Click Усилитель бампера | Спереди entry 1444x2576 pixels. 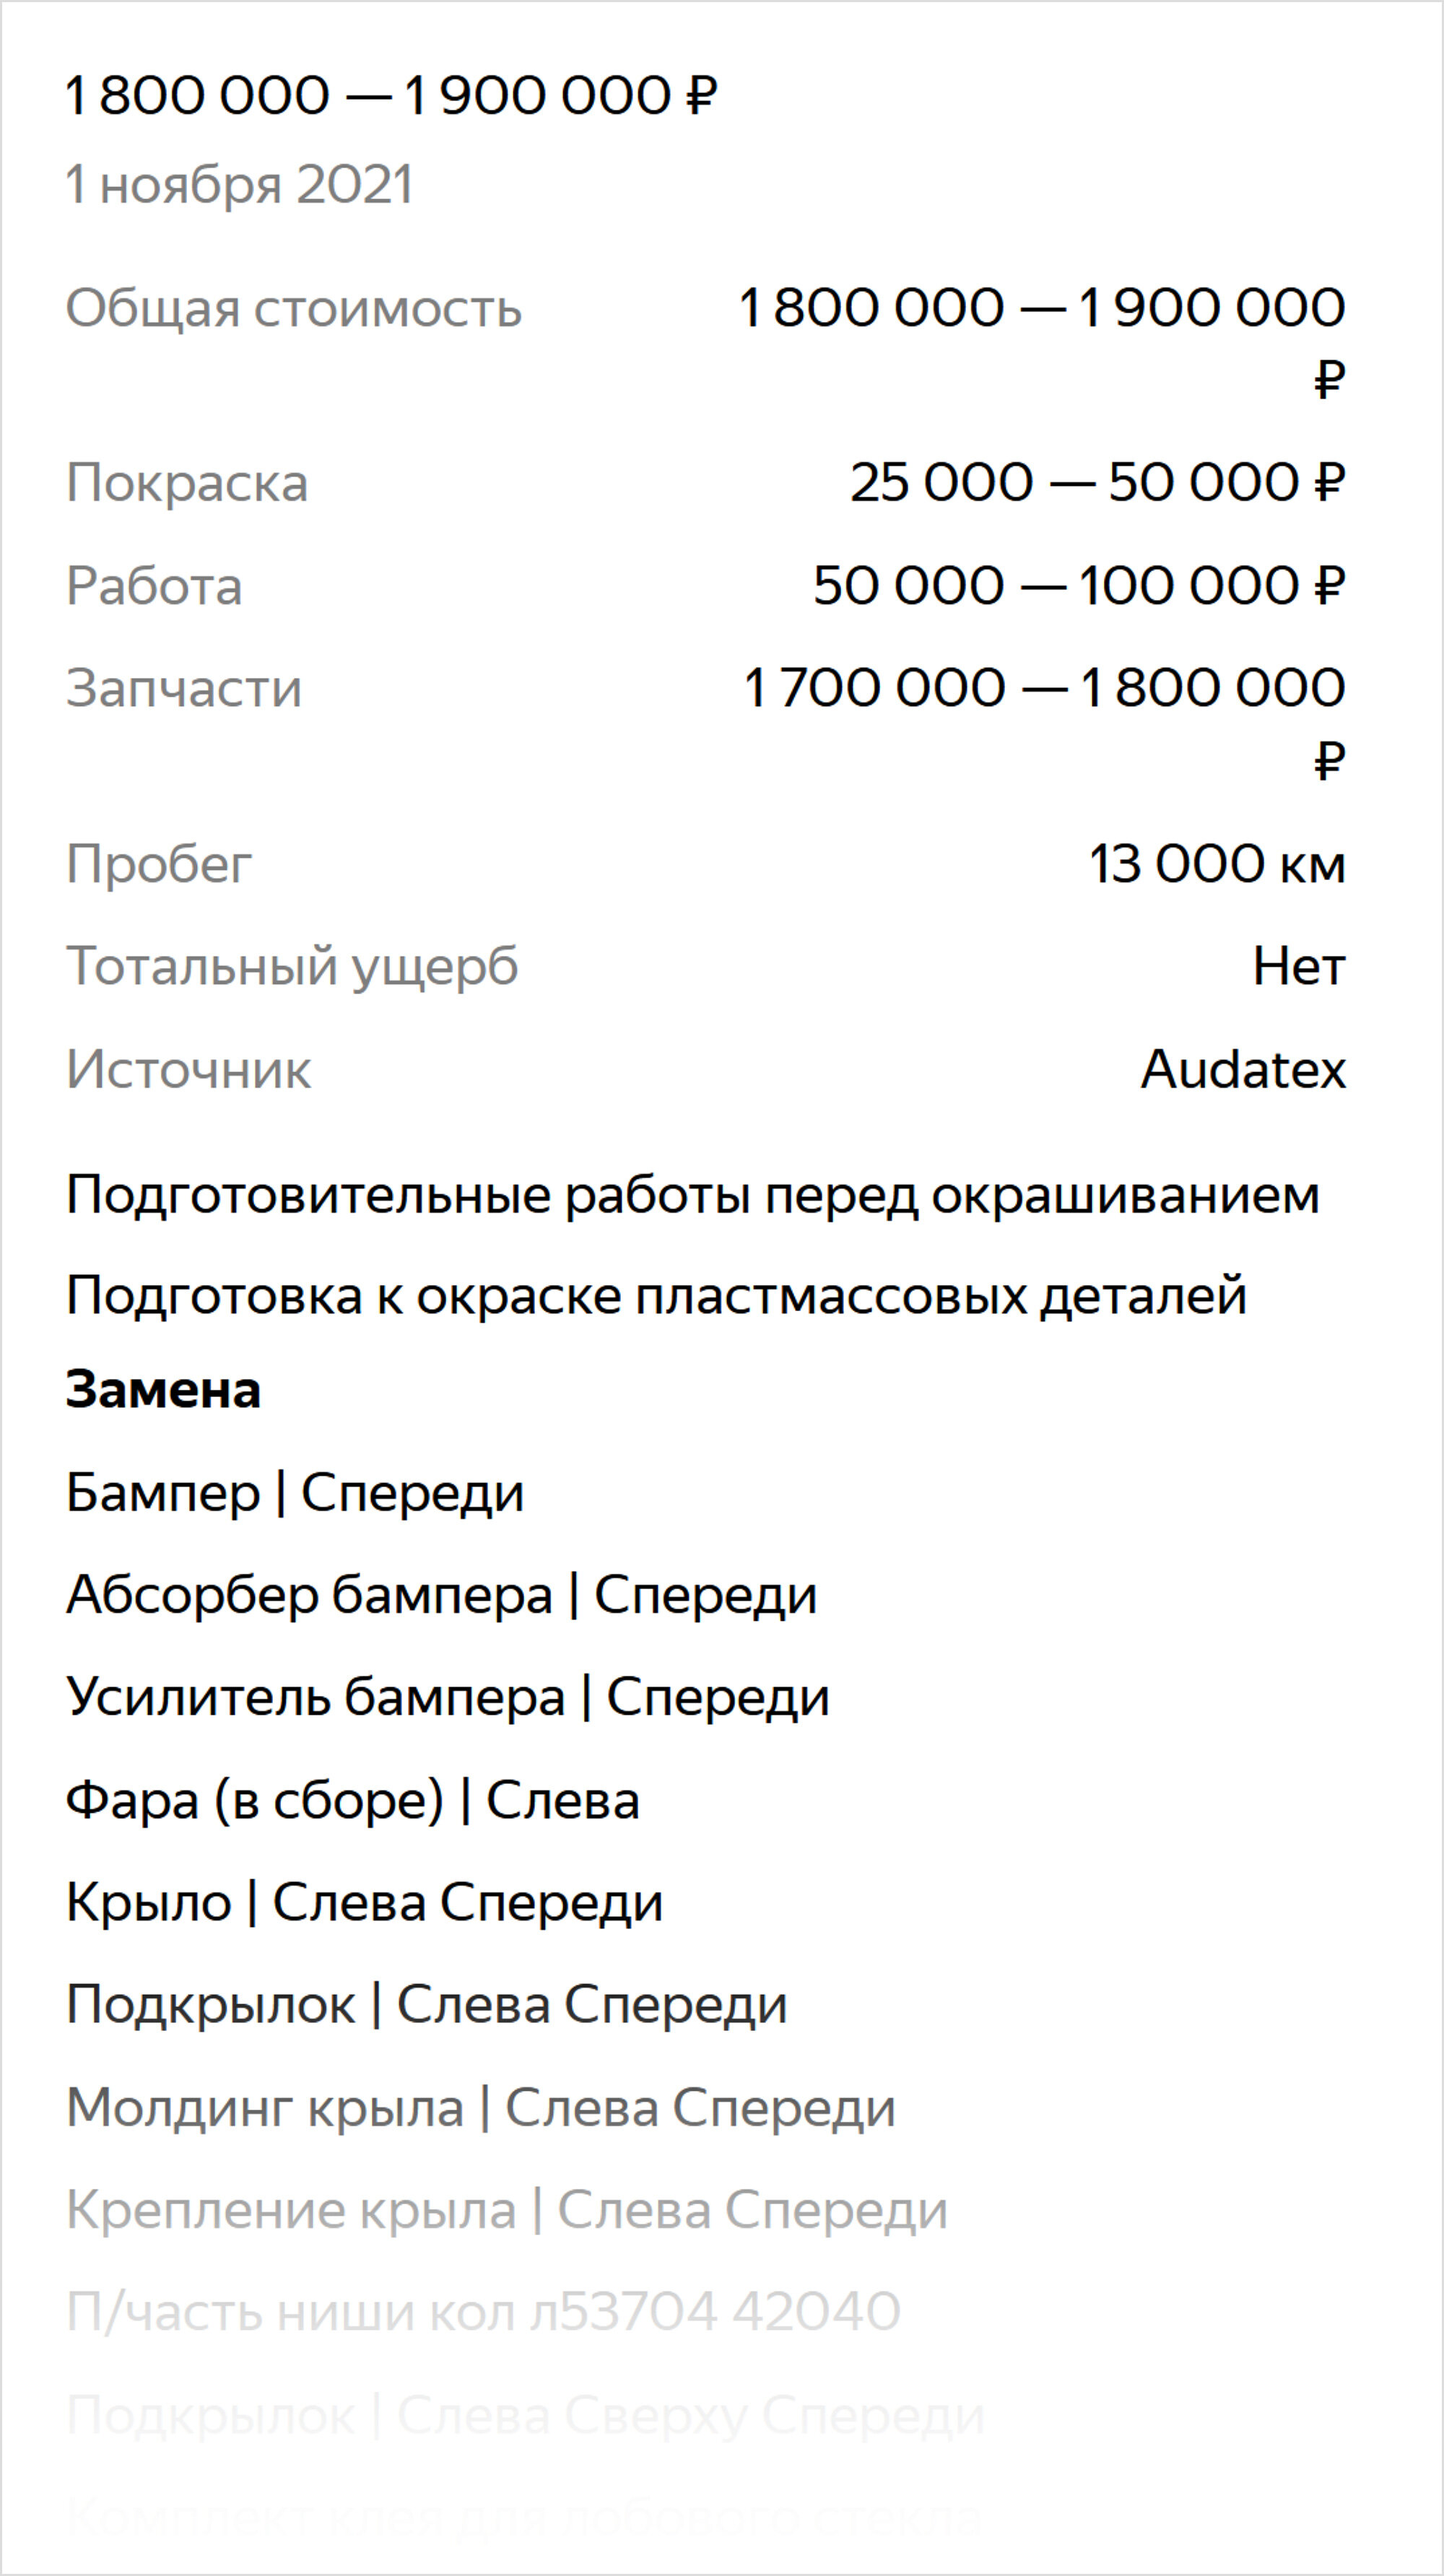point(448,1698)
